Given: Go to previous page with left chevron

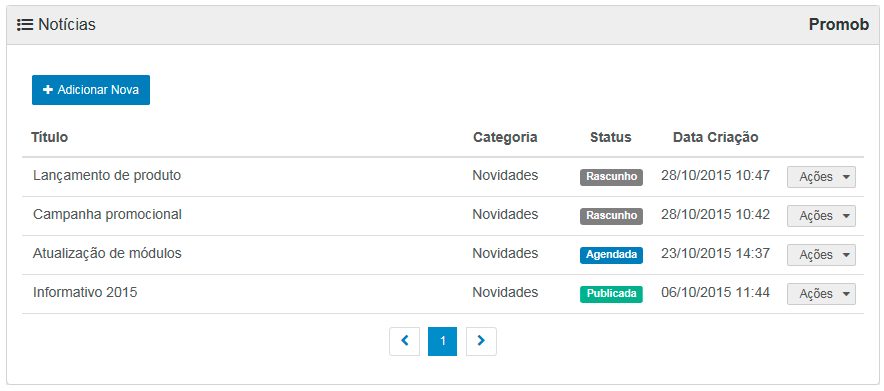Looking at the screenshot, I should [404, 341].
